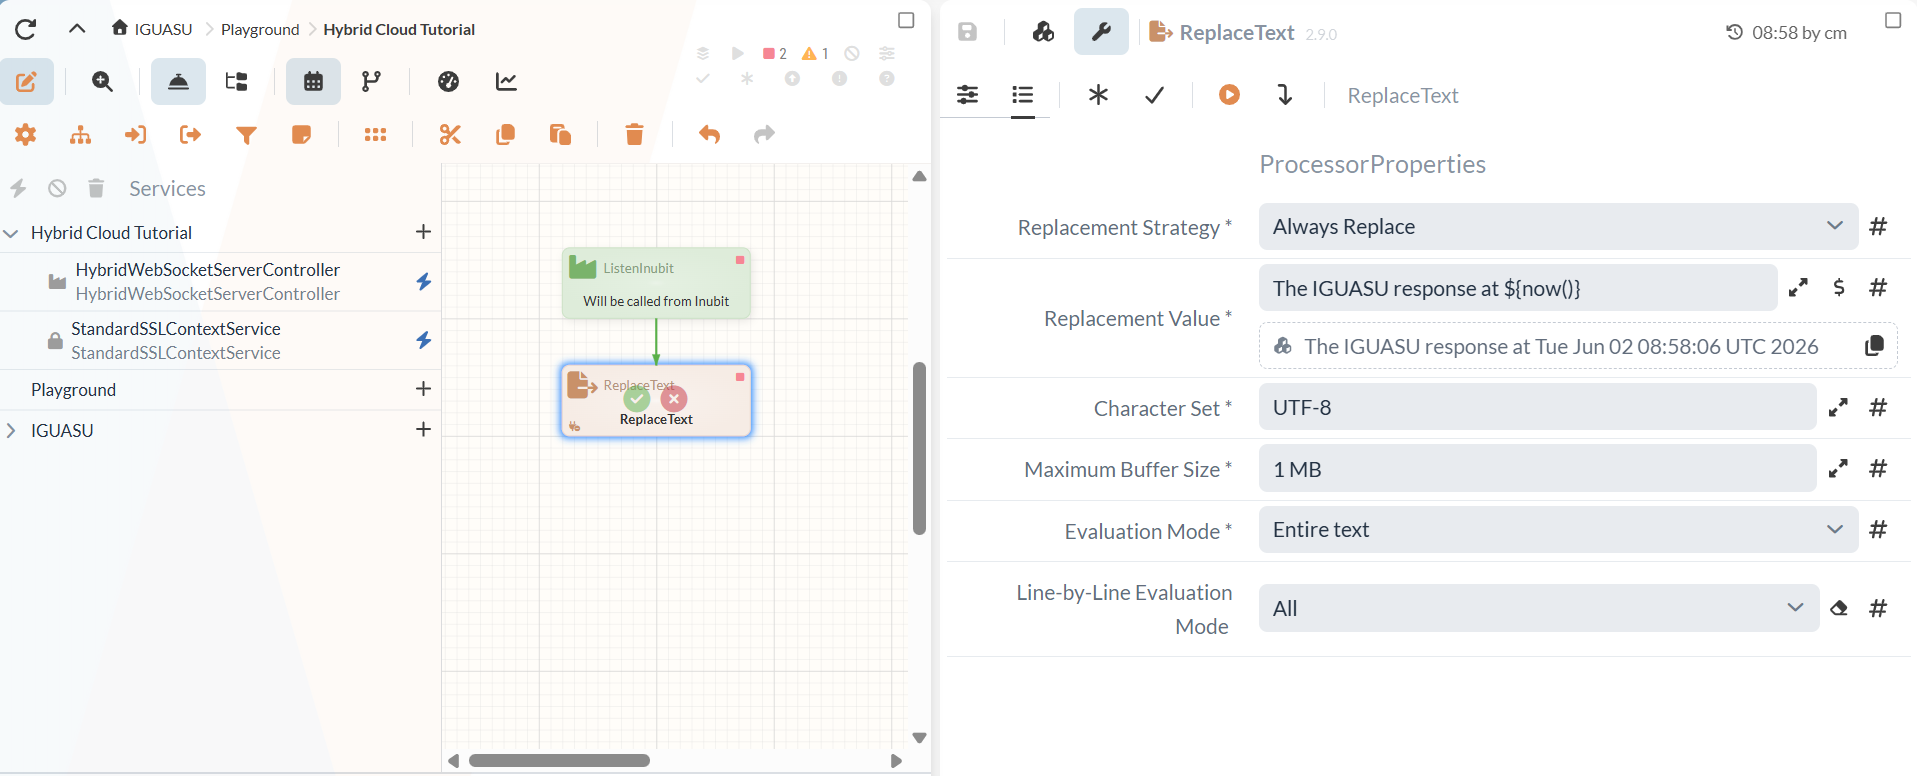Expand the IGUASU tree node
The width and height of the screenshot is (1917, 776).
click(x=11, y=430)
